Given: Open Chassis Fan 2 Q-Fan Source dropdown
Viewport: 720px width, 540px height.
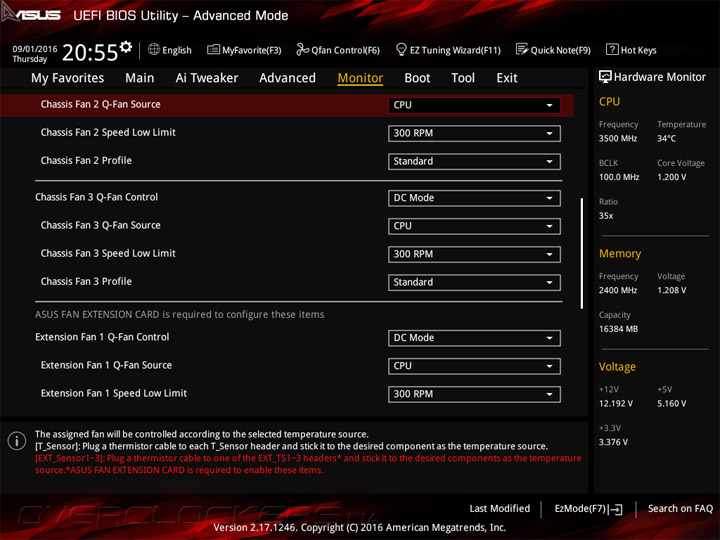Looking at the screenshot, I should pyautogui.click(x=474, y=105).
